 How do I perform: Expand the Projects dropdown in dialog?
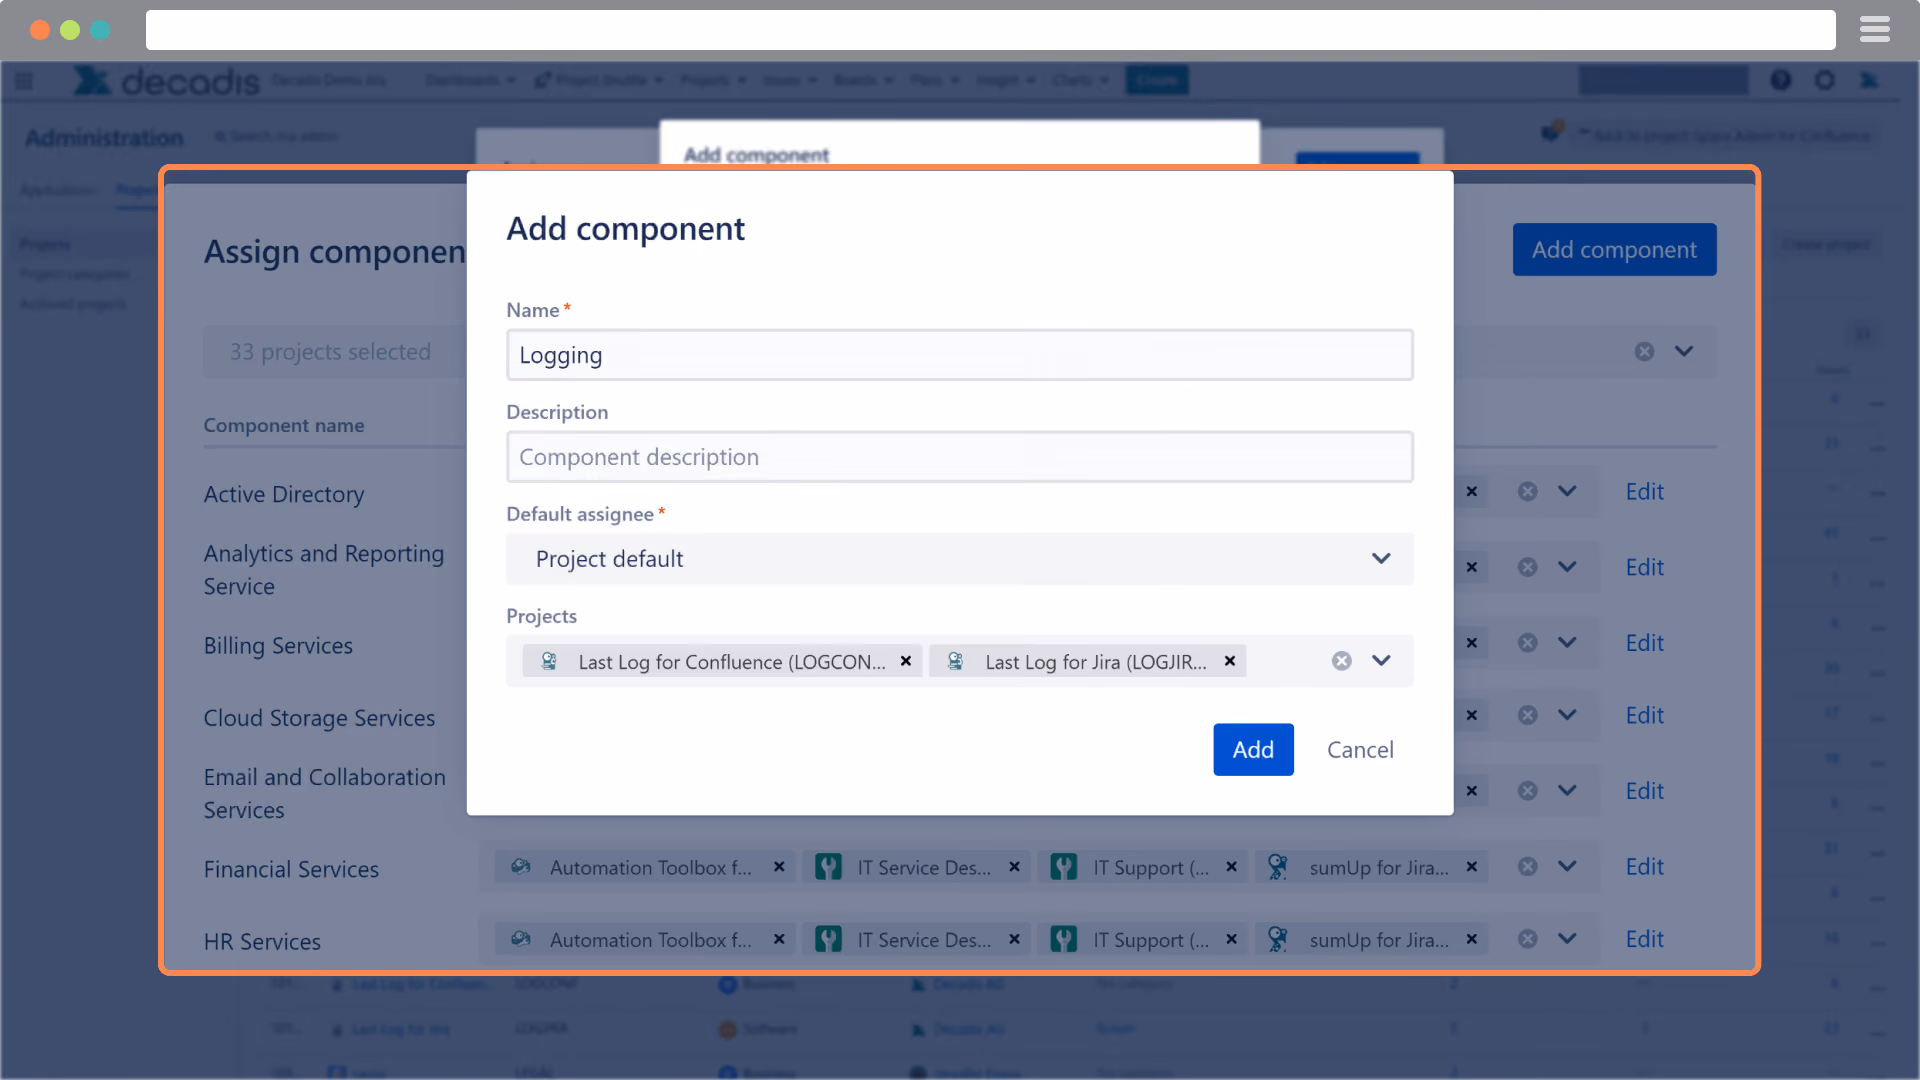[1381, 661]
